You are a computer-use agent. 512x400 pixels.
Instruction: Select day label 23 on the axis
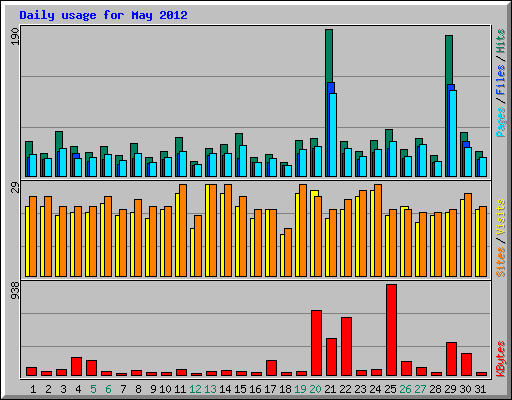(x=360, y=389)
